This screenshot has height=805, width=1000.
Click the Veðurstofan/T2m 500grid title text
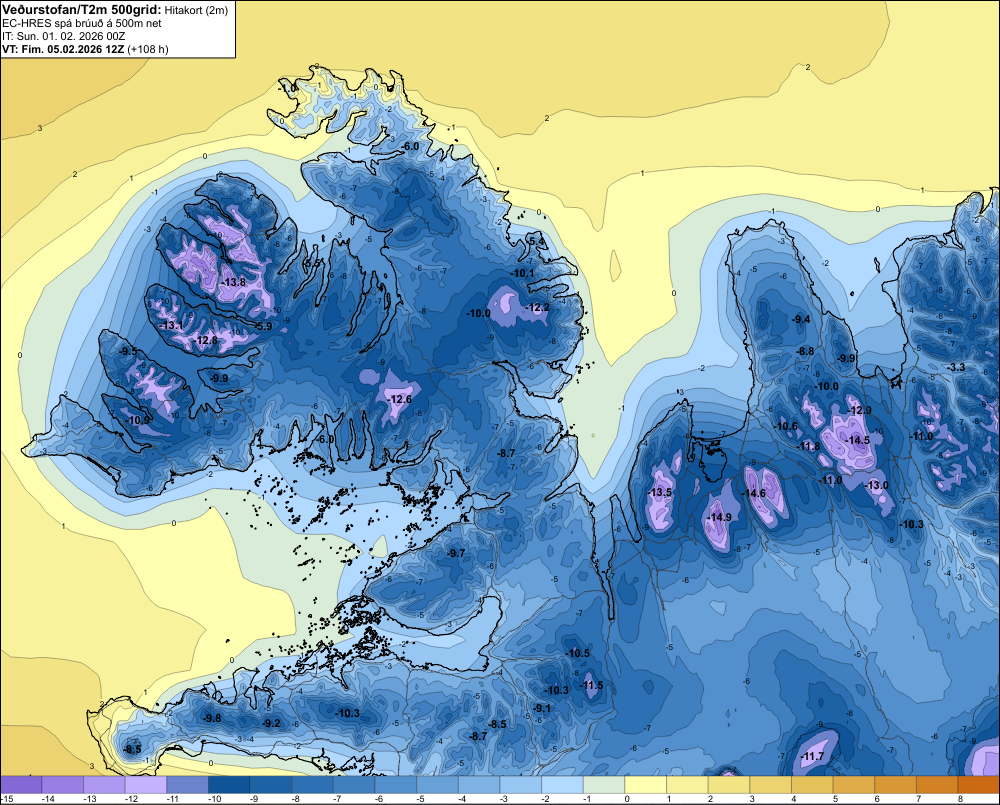[x=81, y=9]
